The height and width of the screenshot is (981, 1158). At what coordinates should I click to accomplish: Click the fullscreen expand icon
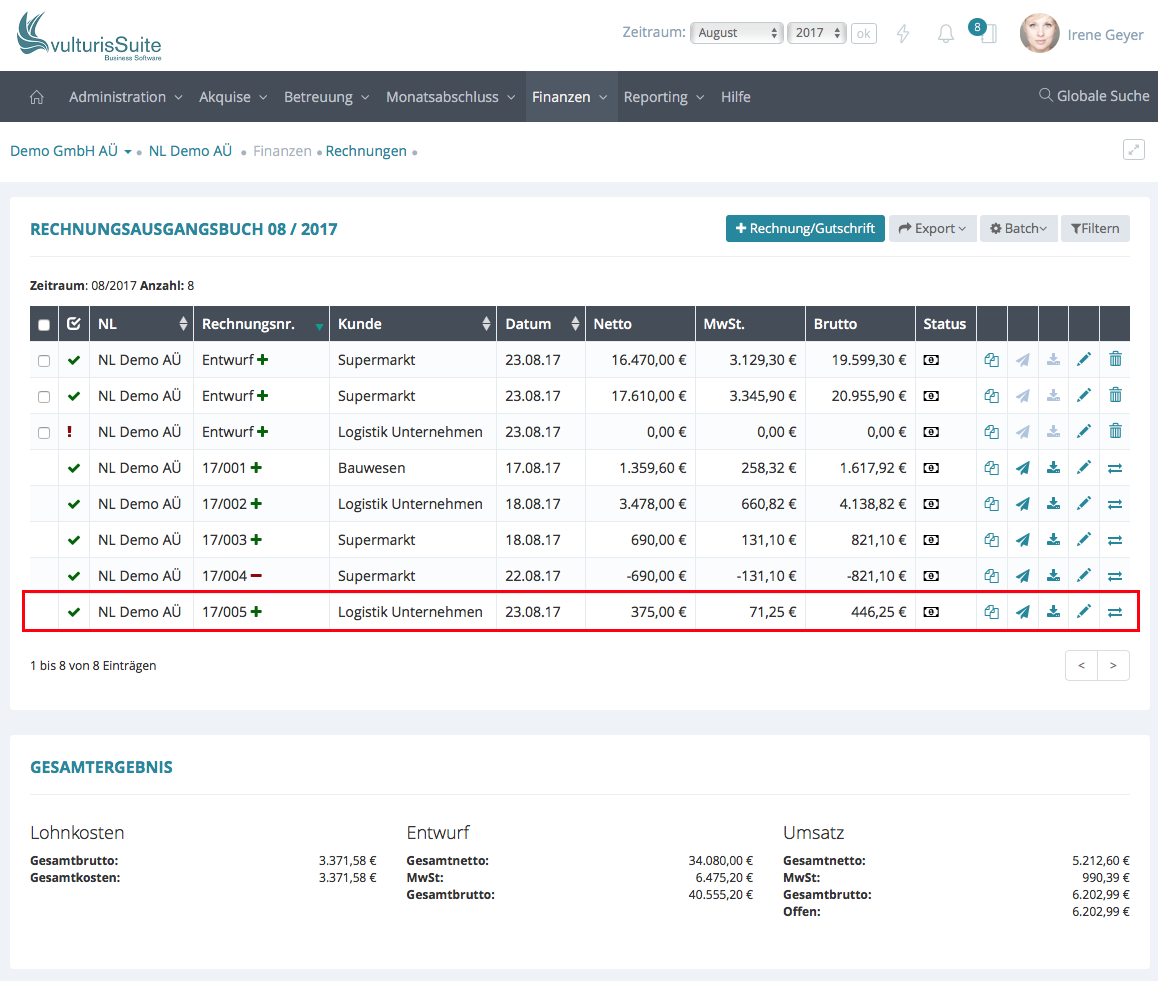(x=1133, y=150)
